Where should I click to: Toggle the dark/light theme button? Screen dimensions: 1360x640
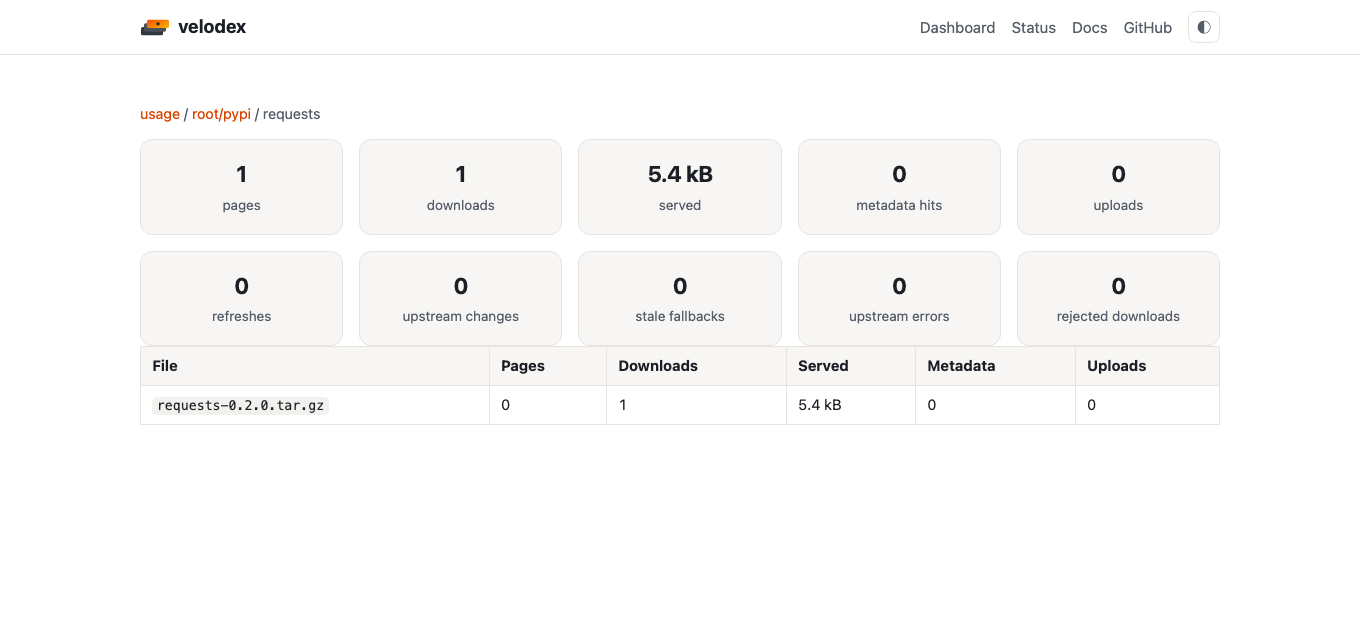pyautogui.click(x=1204, y=27)
